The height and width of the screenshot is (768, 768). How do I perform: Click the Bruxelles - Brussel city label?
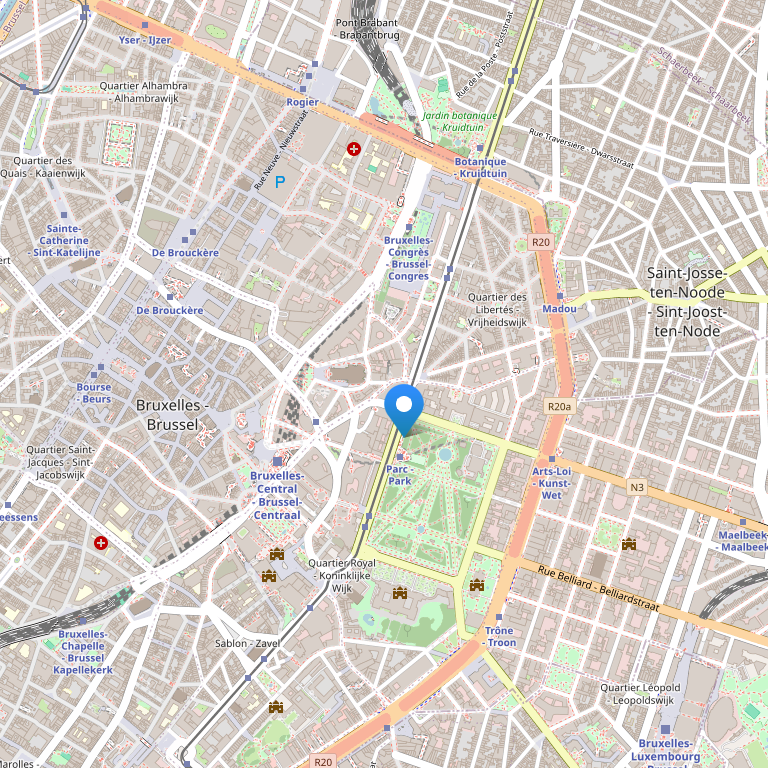tap(172, 414)
